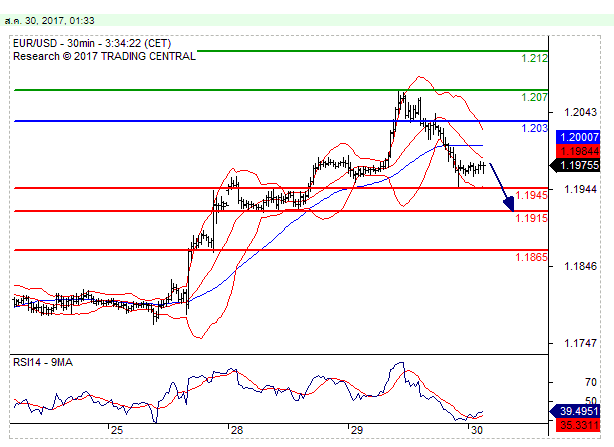Screen dimensions: 614x447
Task: Click the red 1.1945 support label
Action: 531,195
